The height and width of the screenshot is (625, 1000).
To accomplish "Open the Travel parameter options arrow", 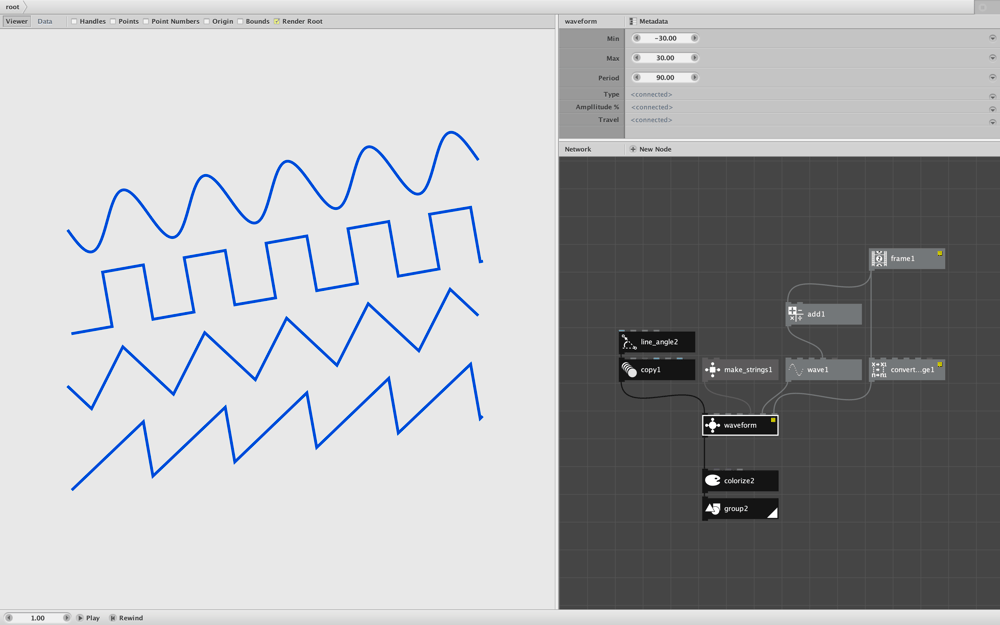I will point(992,121).
